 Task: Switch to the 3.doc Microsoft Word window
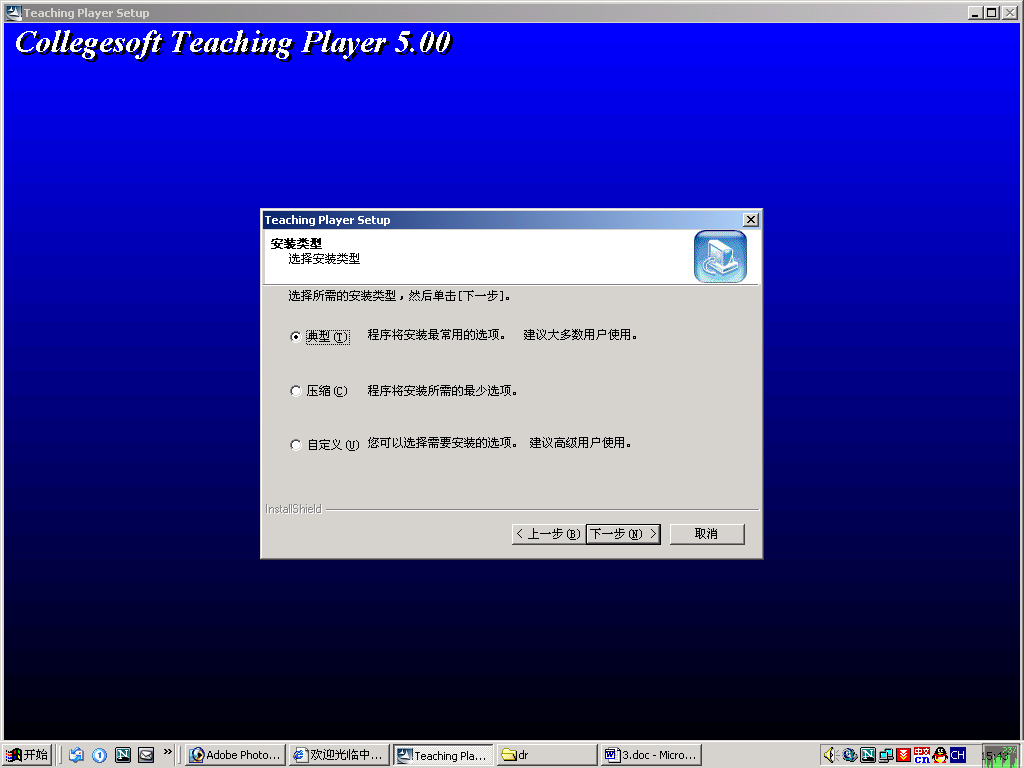(650, 755)
